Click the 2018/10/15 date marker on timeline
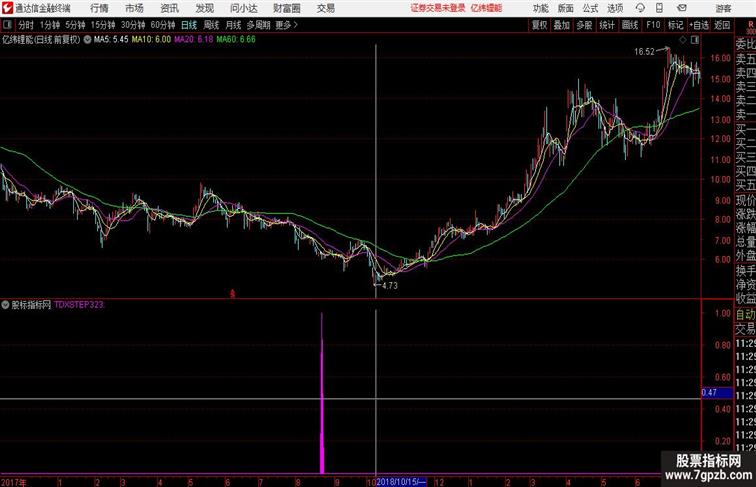This screenshot has width=756, height=487. (x=401, y=482)
